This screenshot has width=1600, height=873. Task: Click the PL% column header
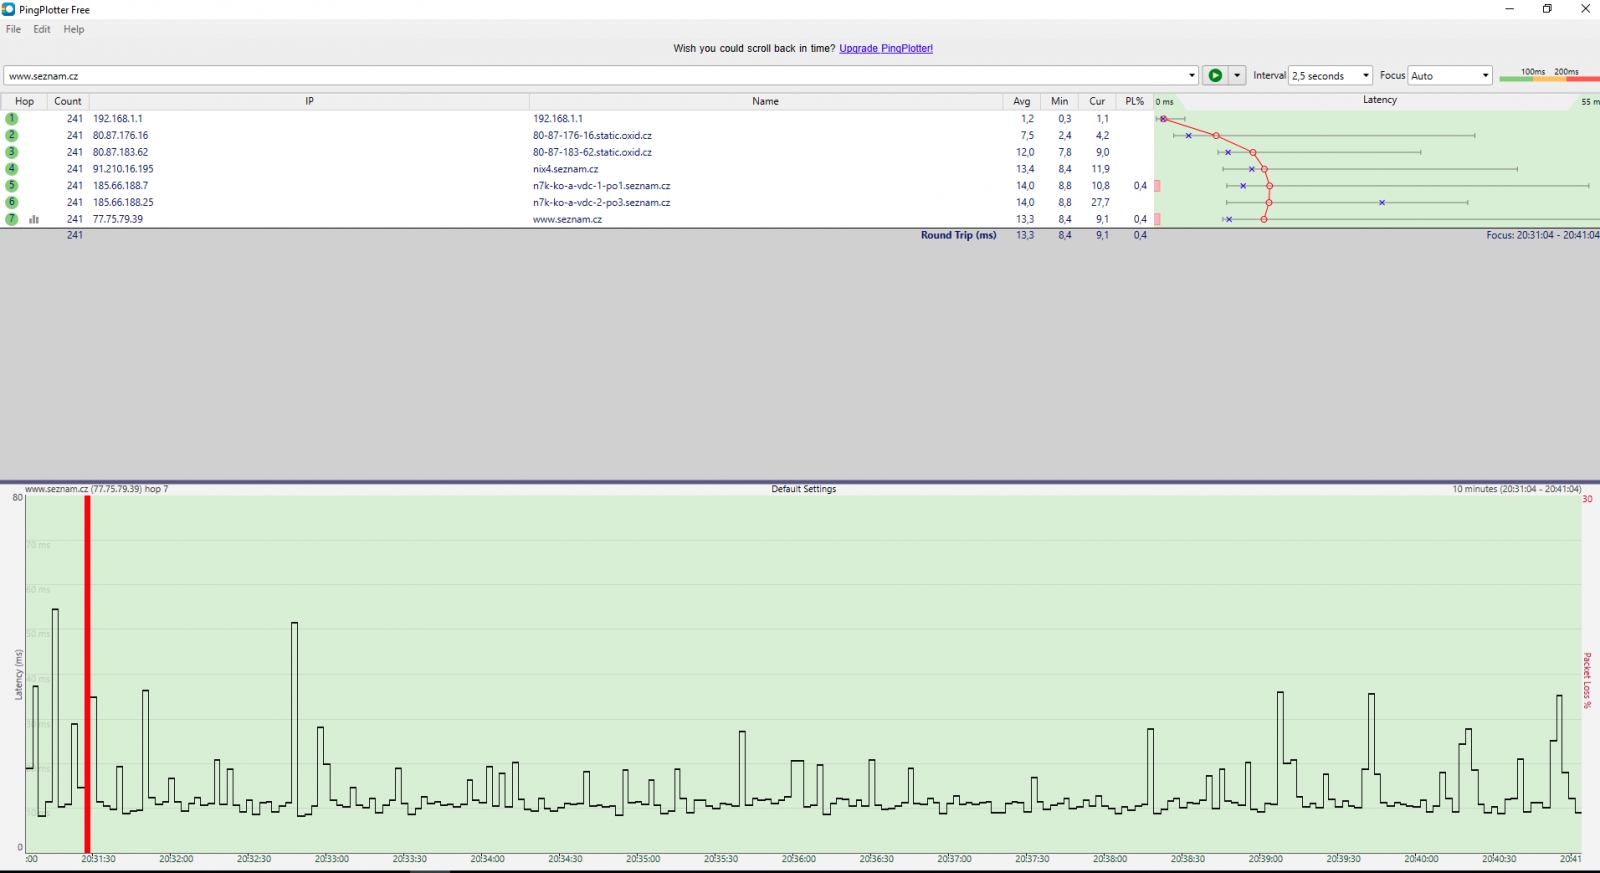pyautogui.click(x=1134, y=101)
